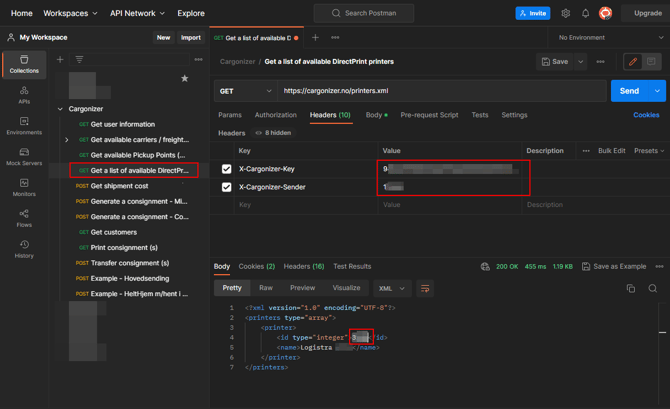Screen dimensions: 670x409
Task: Uncheck the X-Cargonizer-Key header checkbox
Action: (x=226, y=169)
